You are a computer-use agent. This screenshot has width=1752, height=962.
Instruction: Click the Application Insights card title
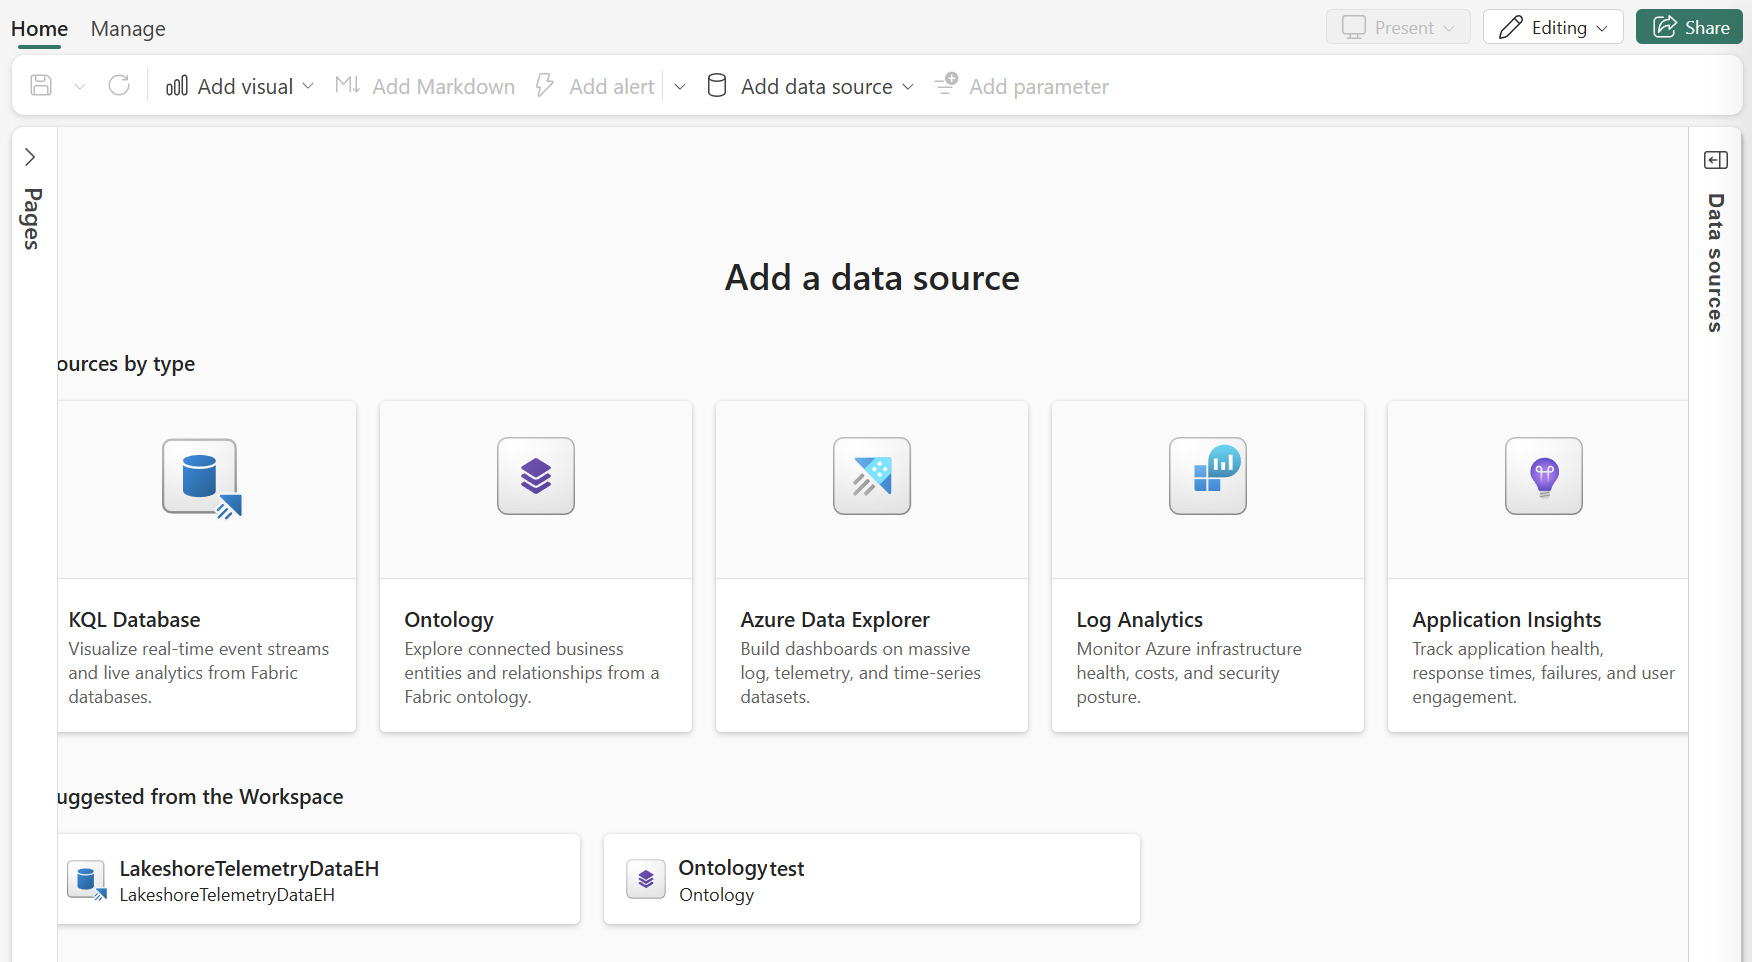click(x=1507, y=620)
